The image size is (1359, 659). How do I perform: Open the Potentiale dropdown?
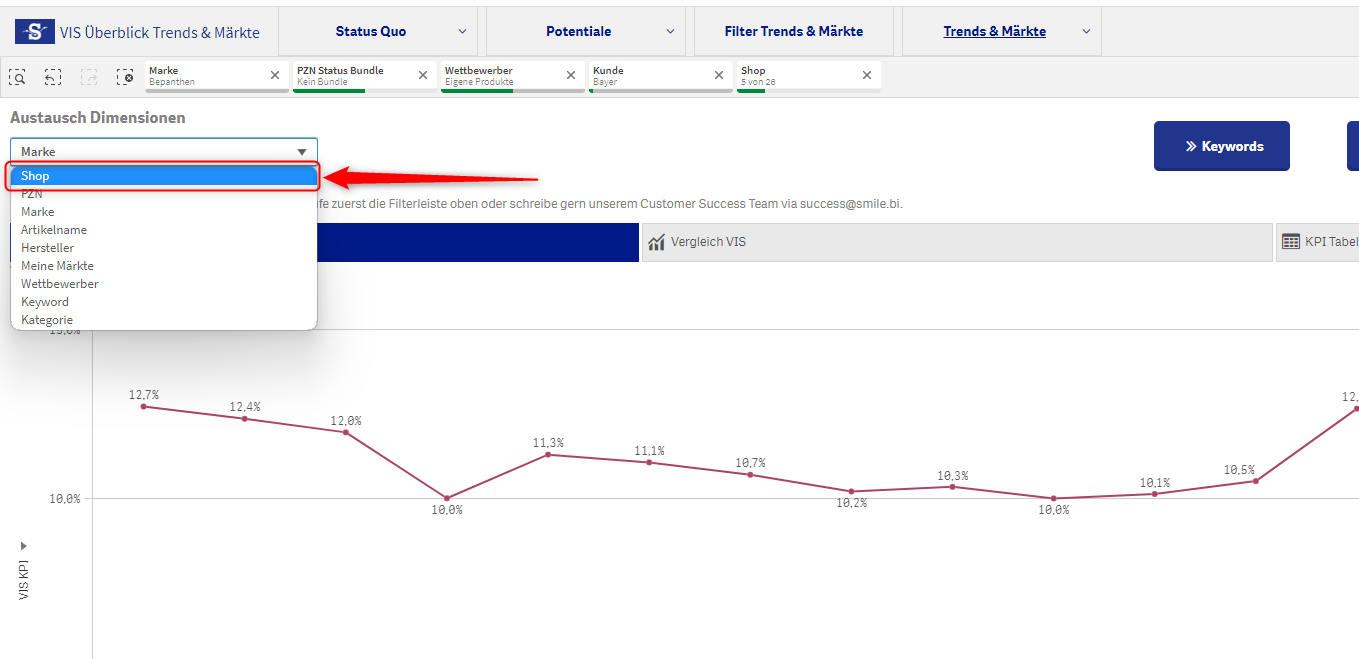pyautogui.click(x=670, y=32)
